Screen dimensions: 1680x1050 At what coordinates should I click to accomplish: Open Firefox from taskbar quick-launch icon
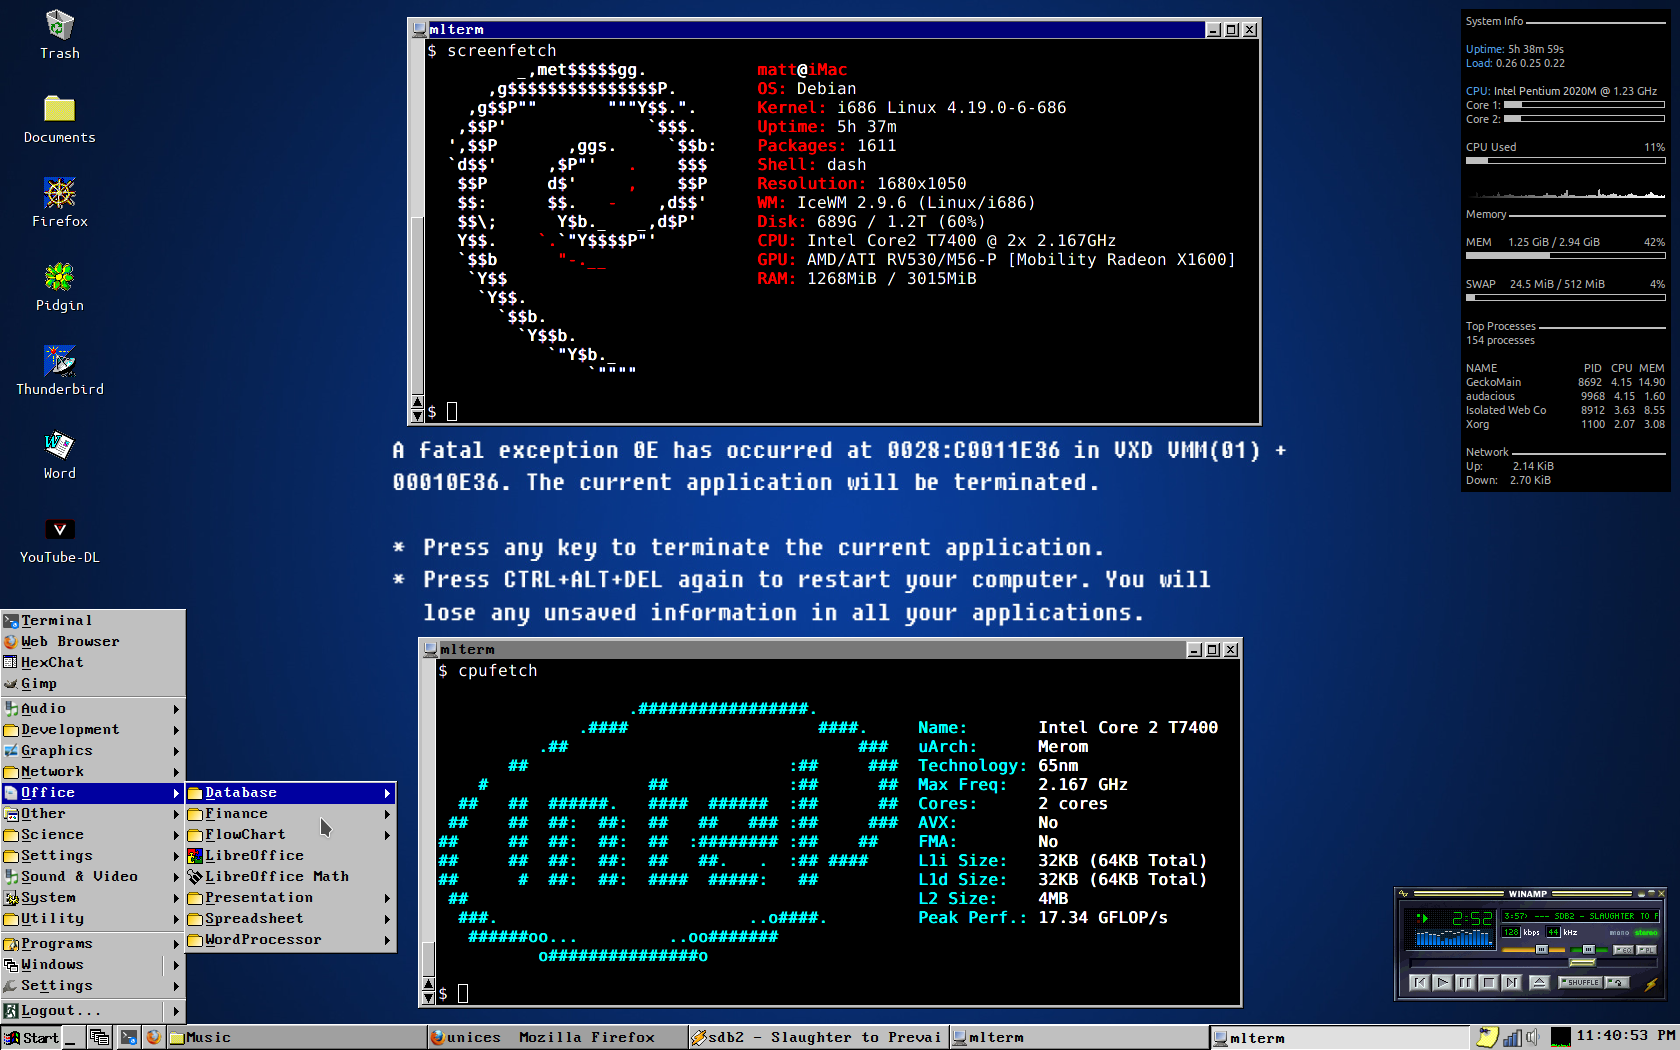pos(153,1037)
